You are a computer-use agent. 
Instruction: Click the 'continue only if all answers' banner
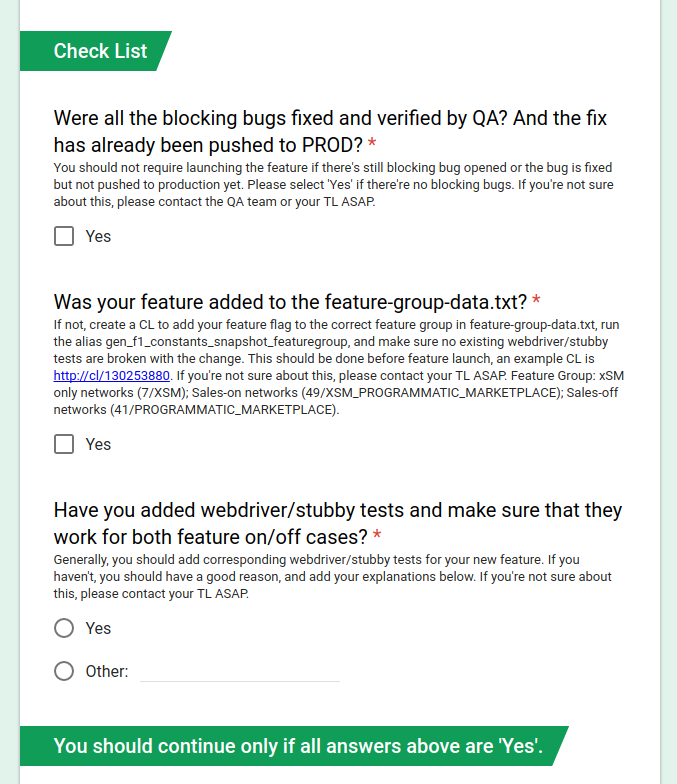pos(294,746)
